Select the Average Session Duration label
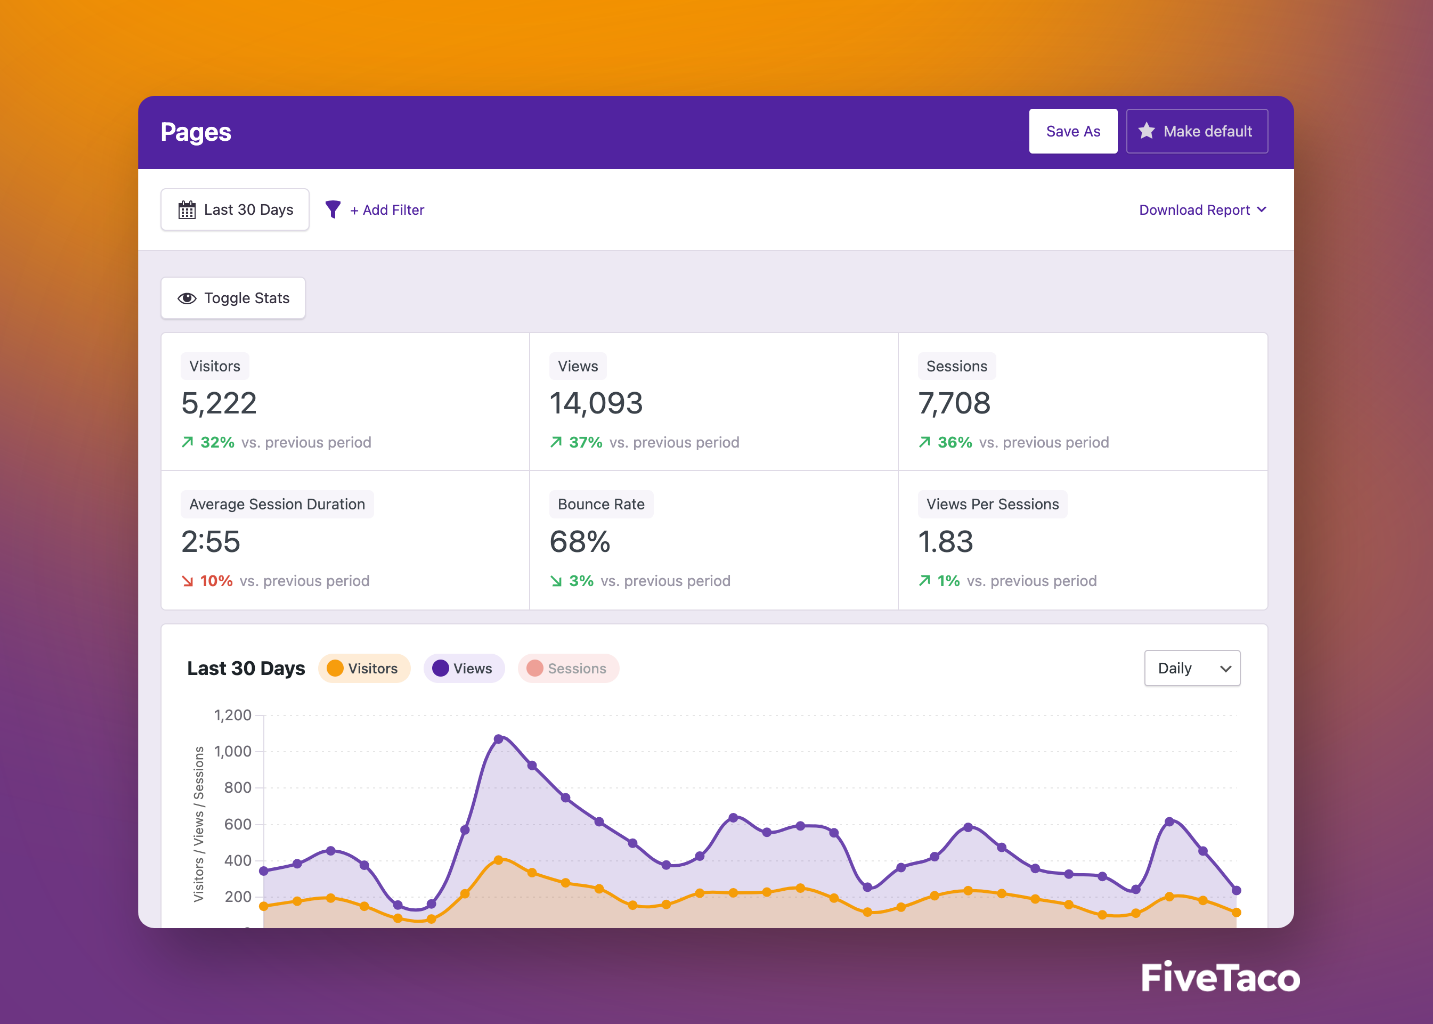The height and width of the screenshot is (1024, 1433). pos(277,504)
